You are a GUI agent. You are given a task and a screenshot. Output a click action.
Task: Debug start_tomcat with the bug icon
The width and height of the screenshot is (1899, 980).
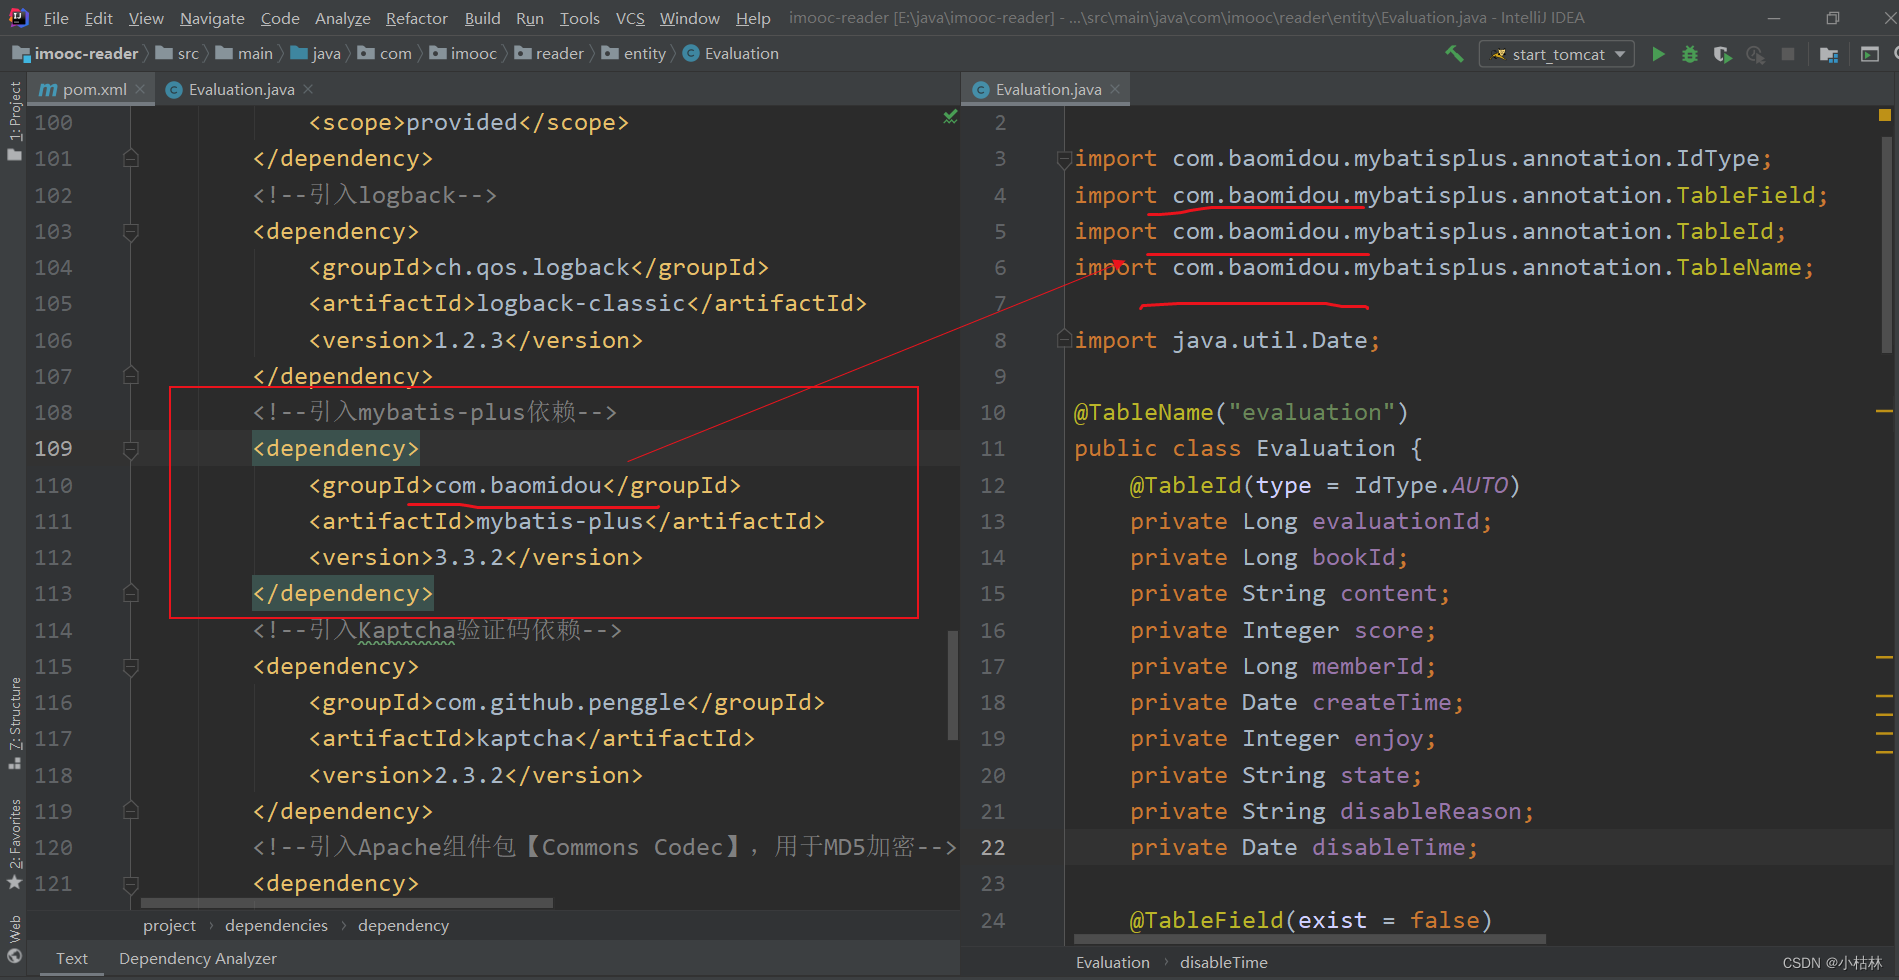click(x=1690, y=54)
